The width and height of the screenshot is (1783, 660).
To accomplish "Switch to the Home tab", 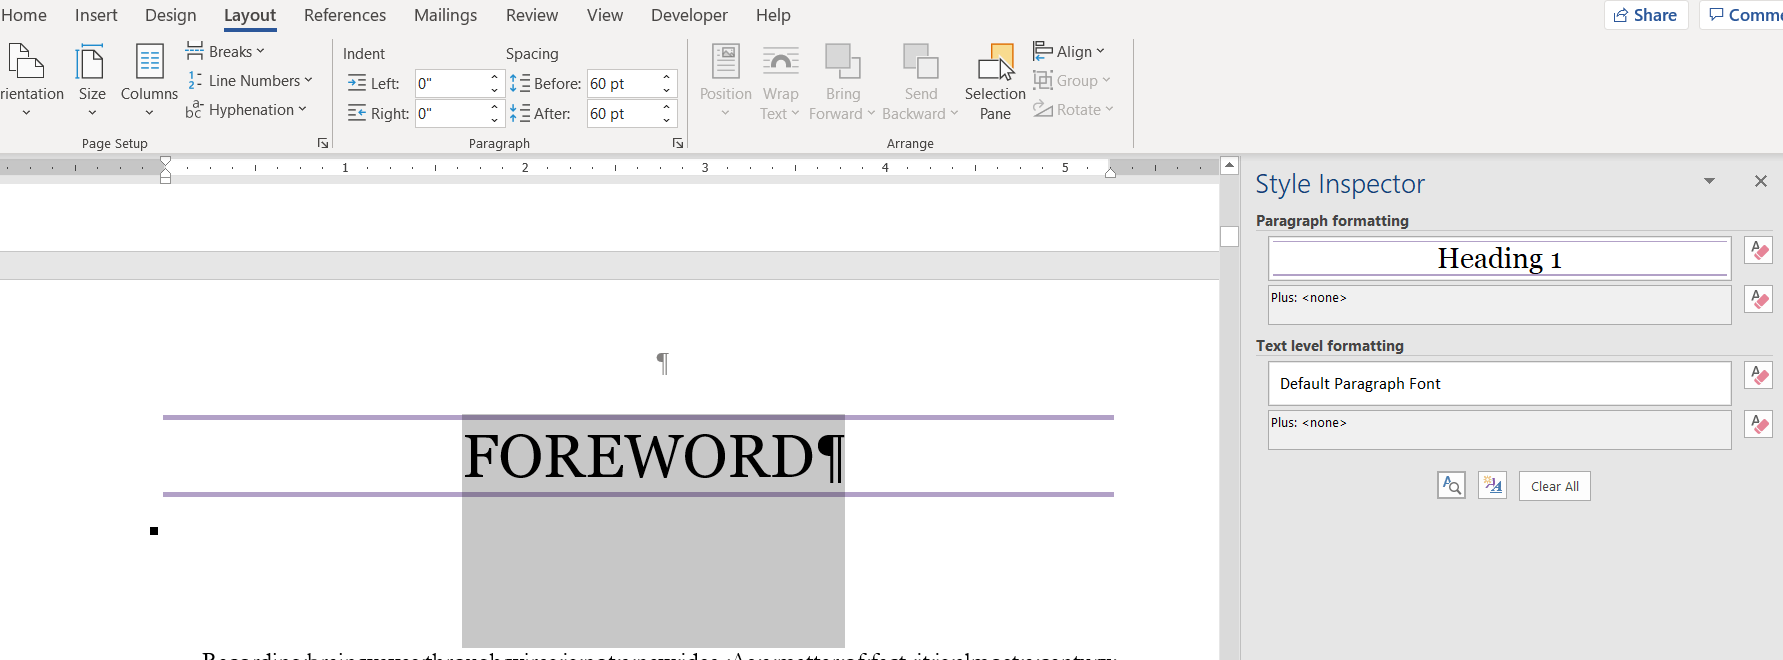I will click(24, 15).
